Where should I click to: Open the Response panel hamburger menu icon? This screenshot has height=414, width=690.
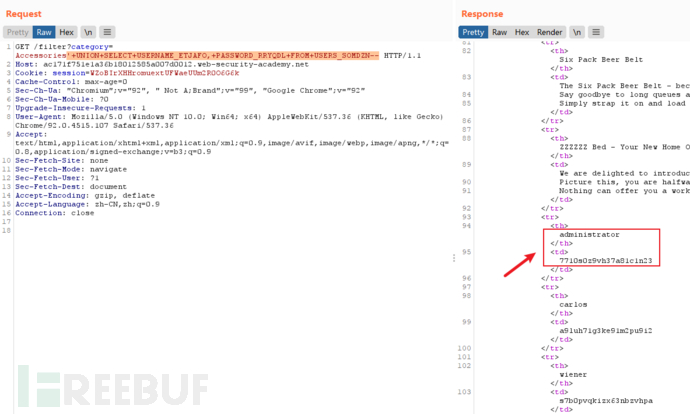[596, 32]
